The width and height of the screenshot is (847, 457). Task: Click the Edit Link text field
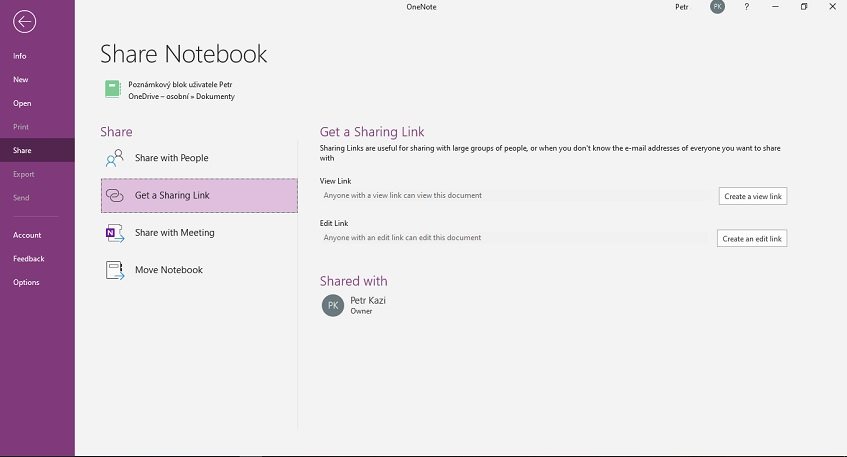(516, 238)
